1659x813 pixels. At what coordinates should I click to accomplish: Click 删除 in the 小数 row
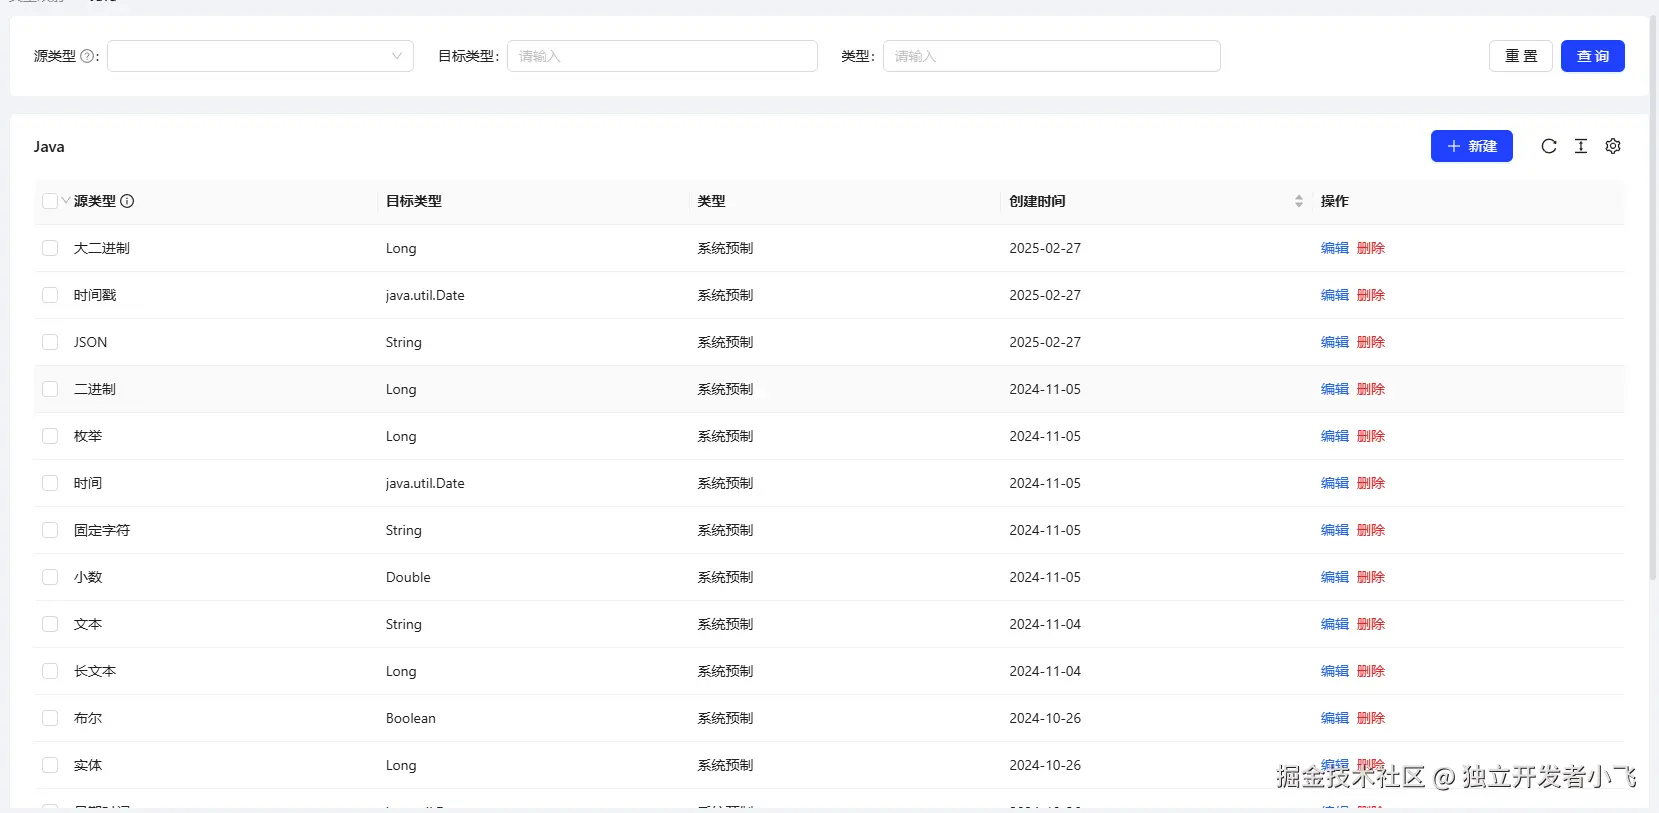click(x=1370, y=577)
